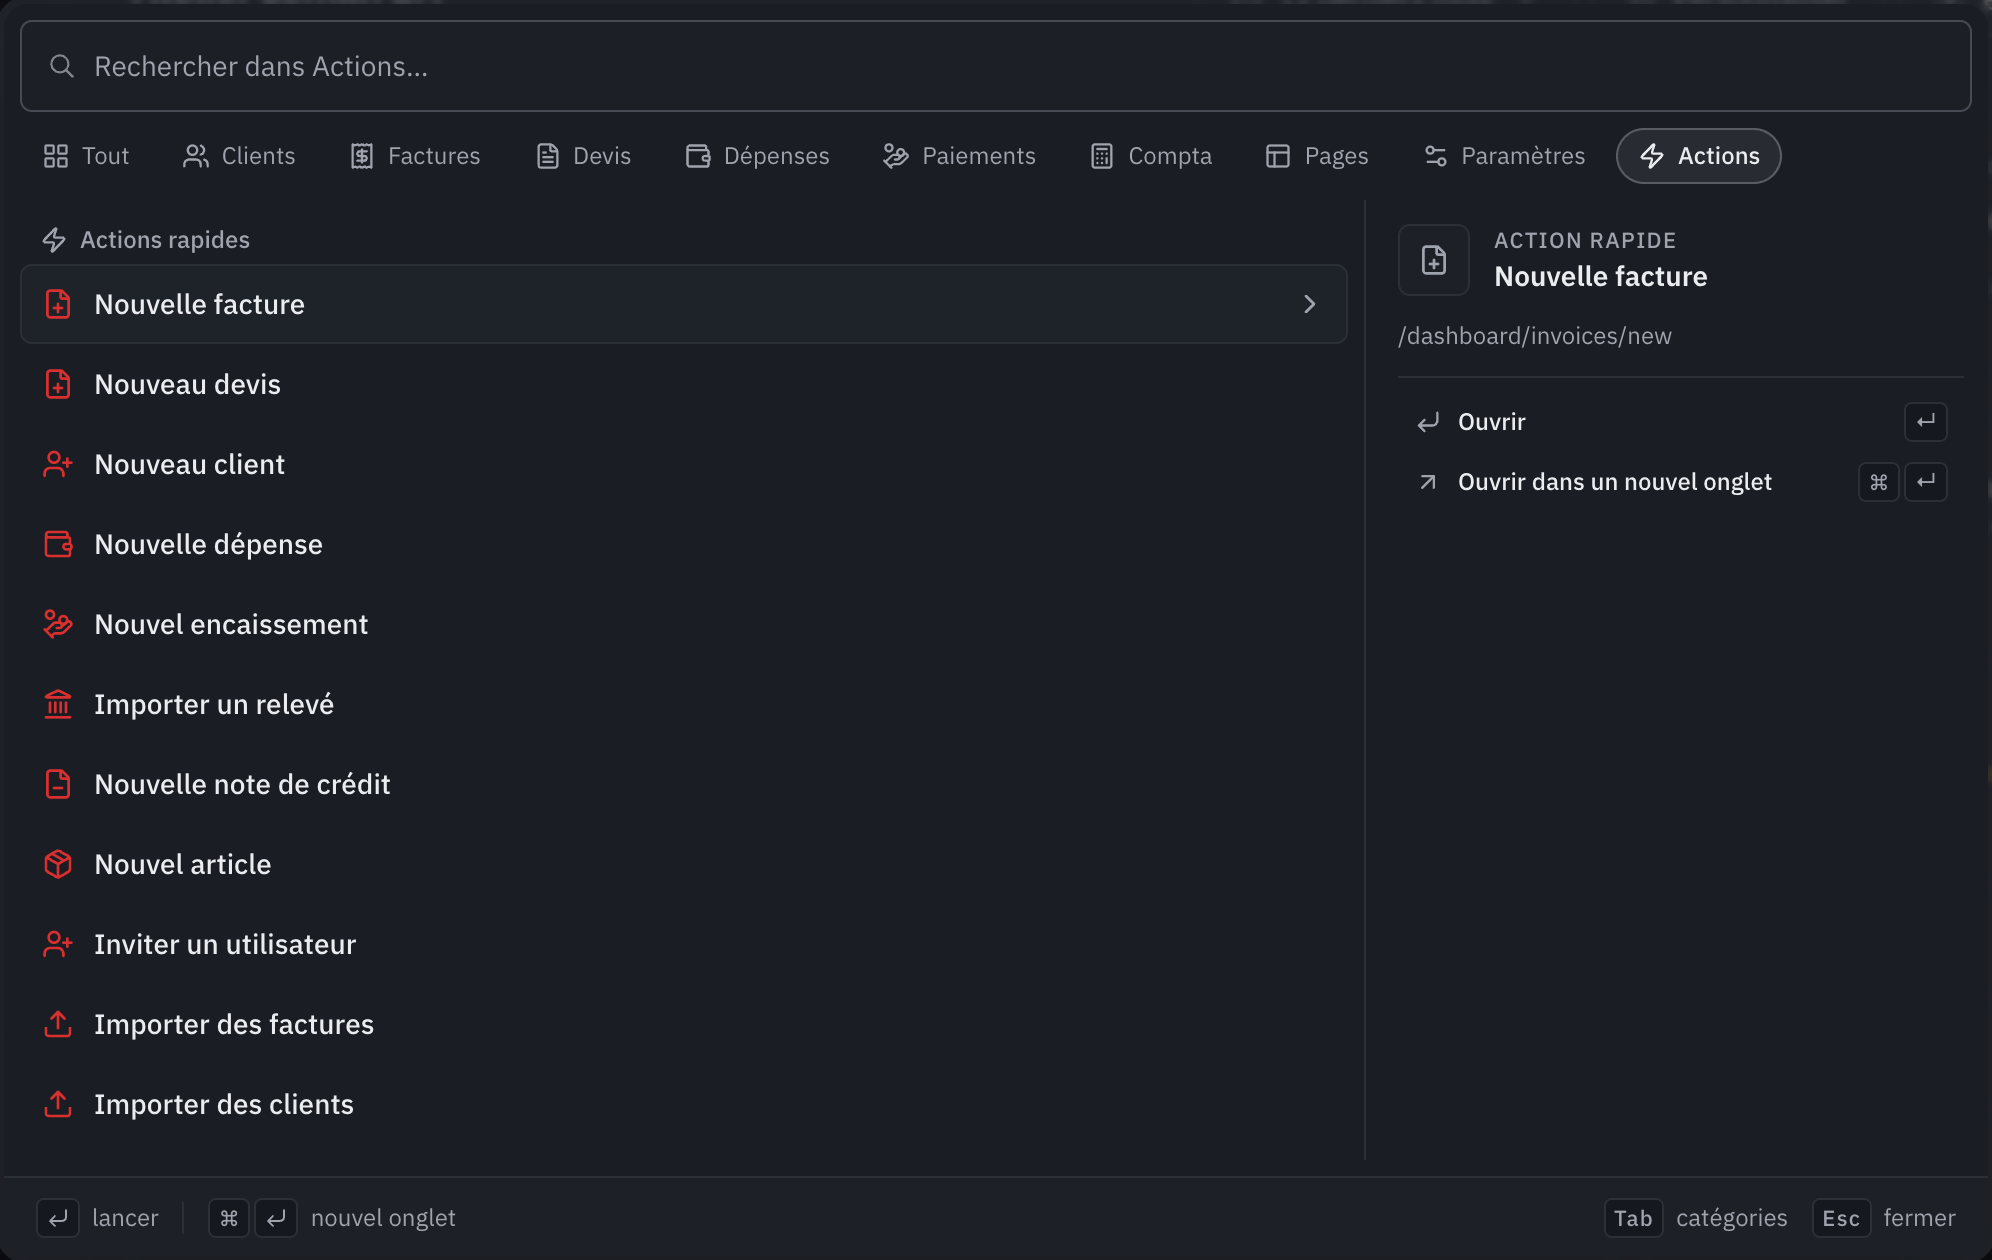Click the Nouvel article box icon
The height and width of the screenshot is (1260, 1992).
pos(58,864)
